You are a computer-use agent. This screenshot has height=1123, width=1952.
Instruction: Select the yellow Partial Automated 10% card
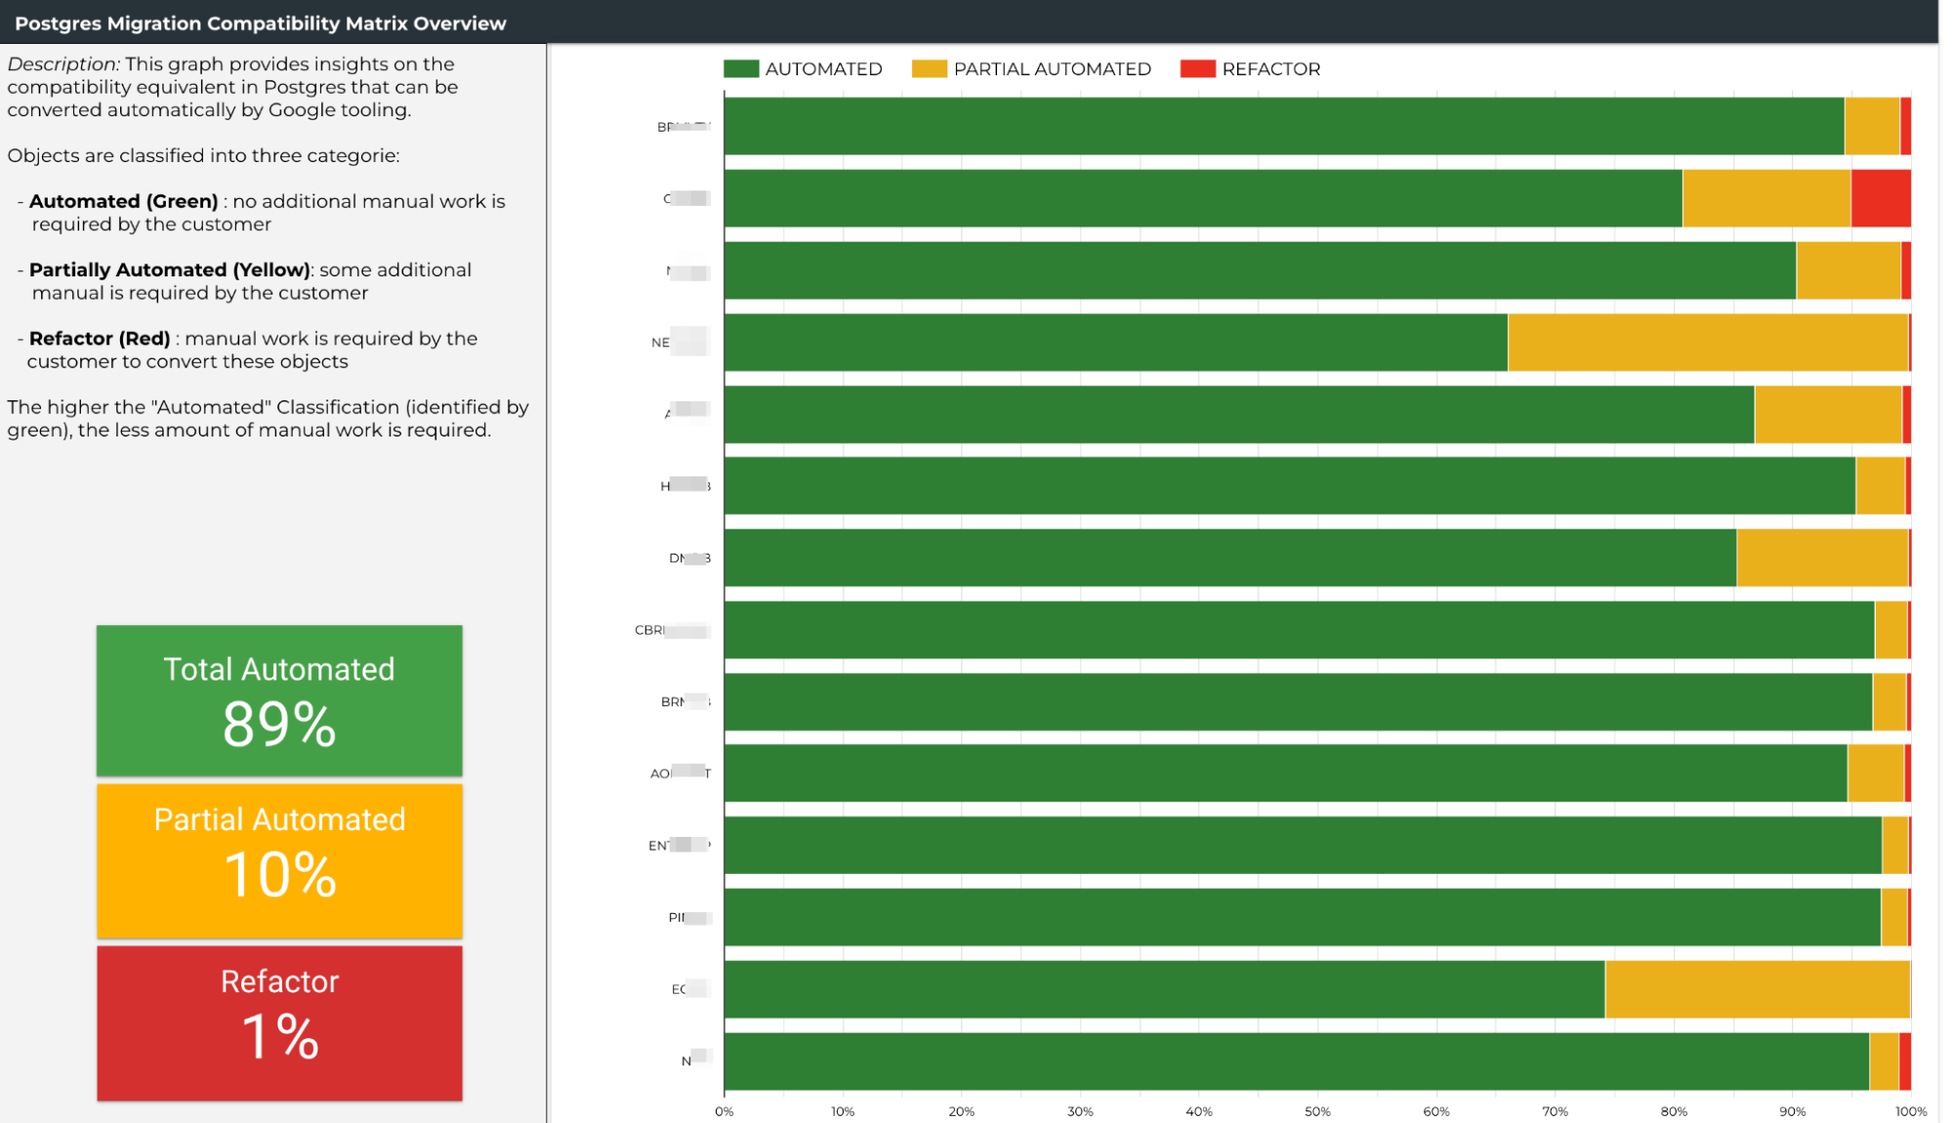(279, 861)
